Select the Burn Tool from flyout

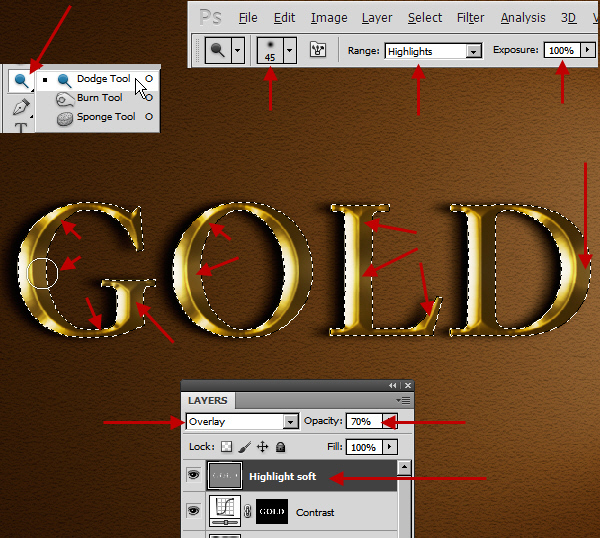coord(99,98)
